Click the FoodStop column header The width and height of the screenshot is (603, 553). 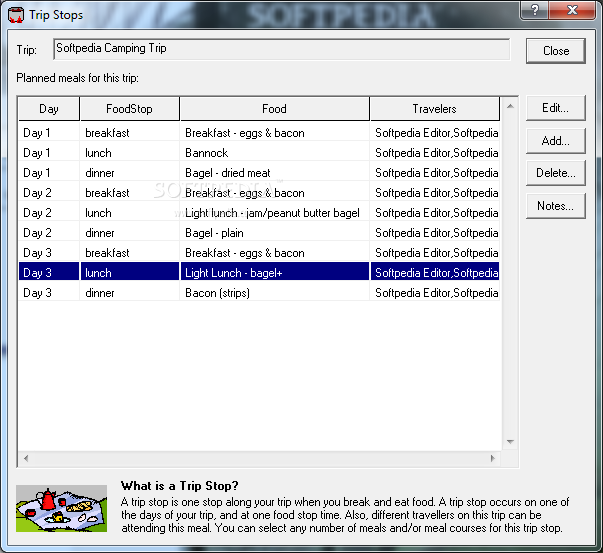pos(130,109)
